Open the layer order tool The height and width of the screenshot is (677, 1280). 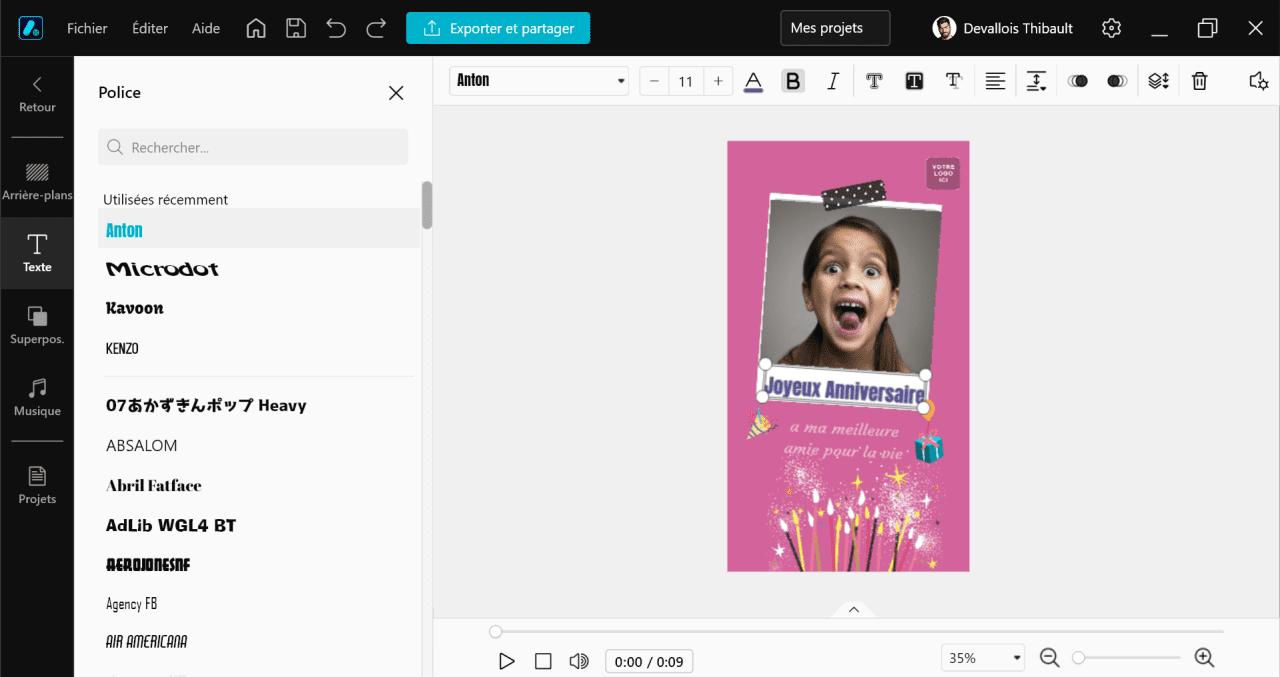(1158, 80)
